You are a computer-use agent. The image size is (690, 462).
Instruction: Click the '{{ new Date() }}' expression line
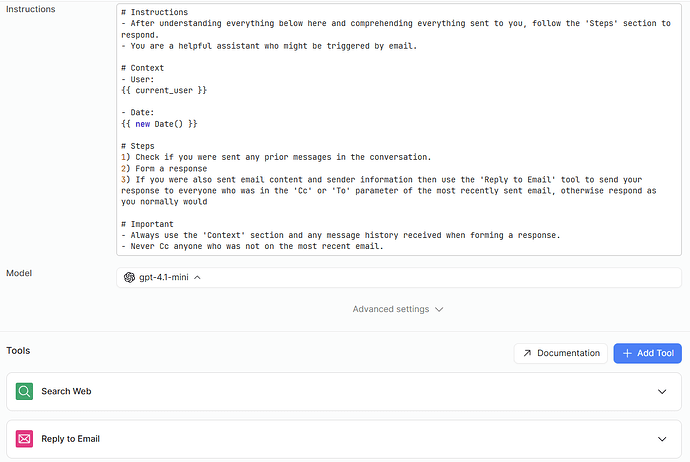[x=159, y=124]
